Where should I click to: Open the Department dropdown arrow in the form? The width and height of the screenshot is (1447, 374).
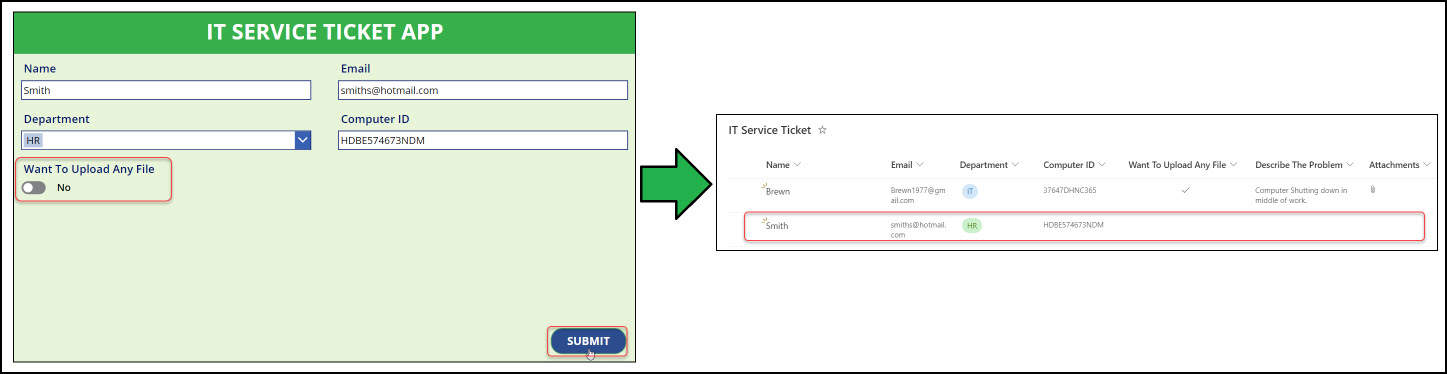[303, 140]
